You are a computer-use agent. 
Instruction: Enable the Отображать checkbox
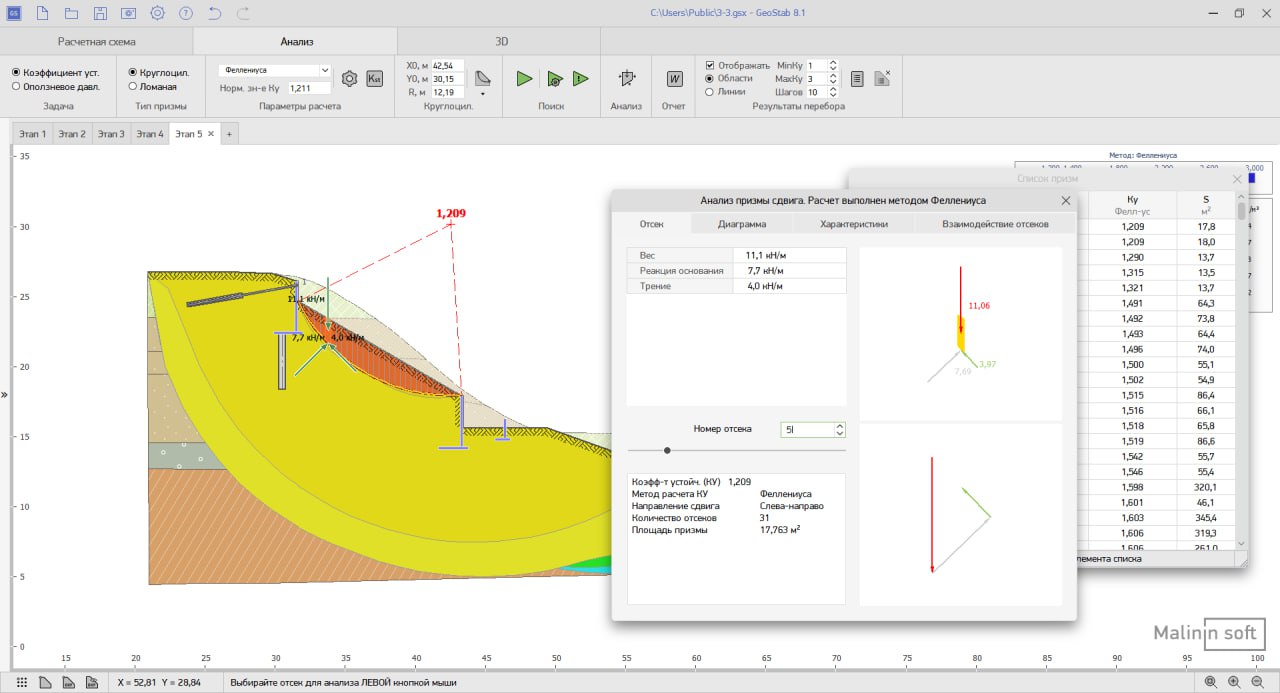[710, 65]
